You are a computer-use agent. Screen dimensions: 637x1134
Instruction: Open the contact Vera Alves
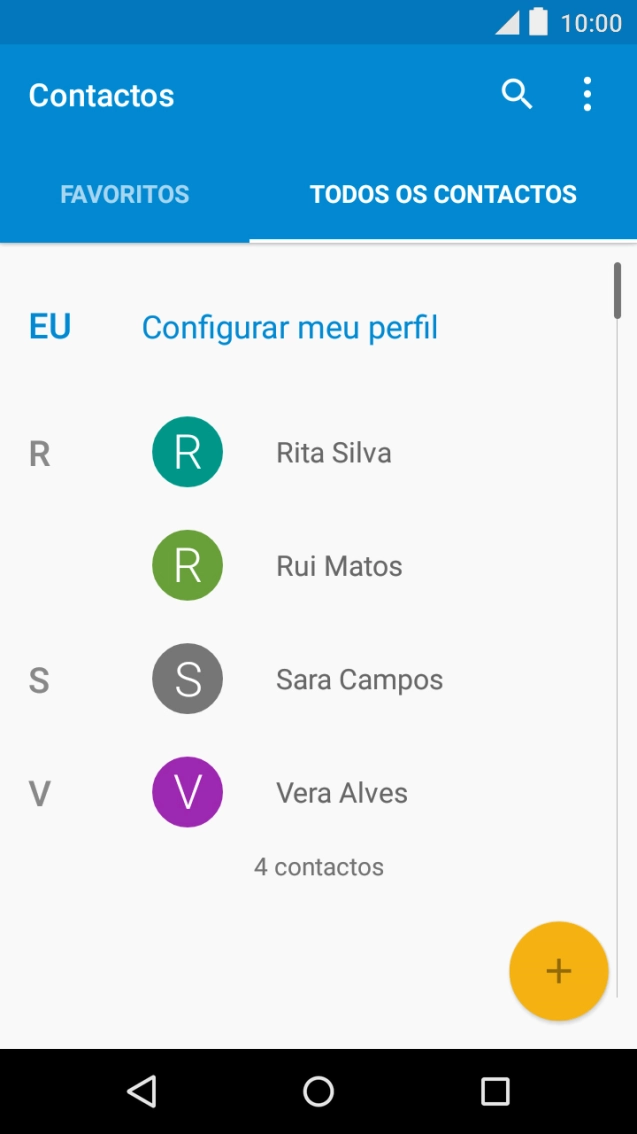pos(342,792)
